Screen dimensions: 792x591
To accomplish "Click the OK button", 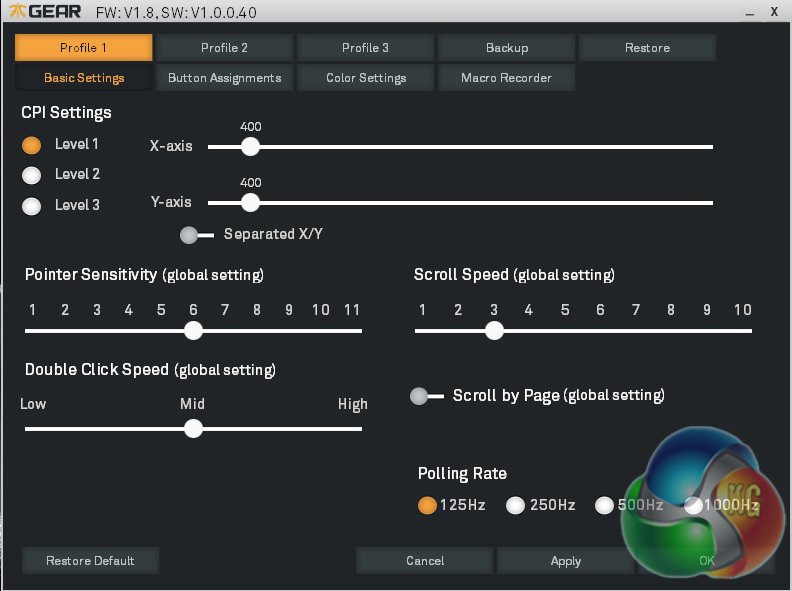I will pyautogui.click(x=707, y=561).
